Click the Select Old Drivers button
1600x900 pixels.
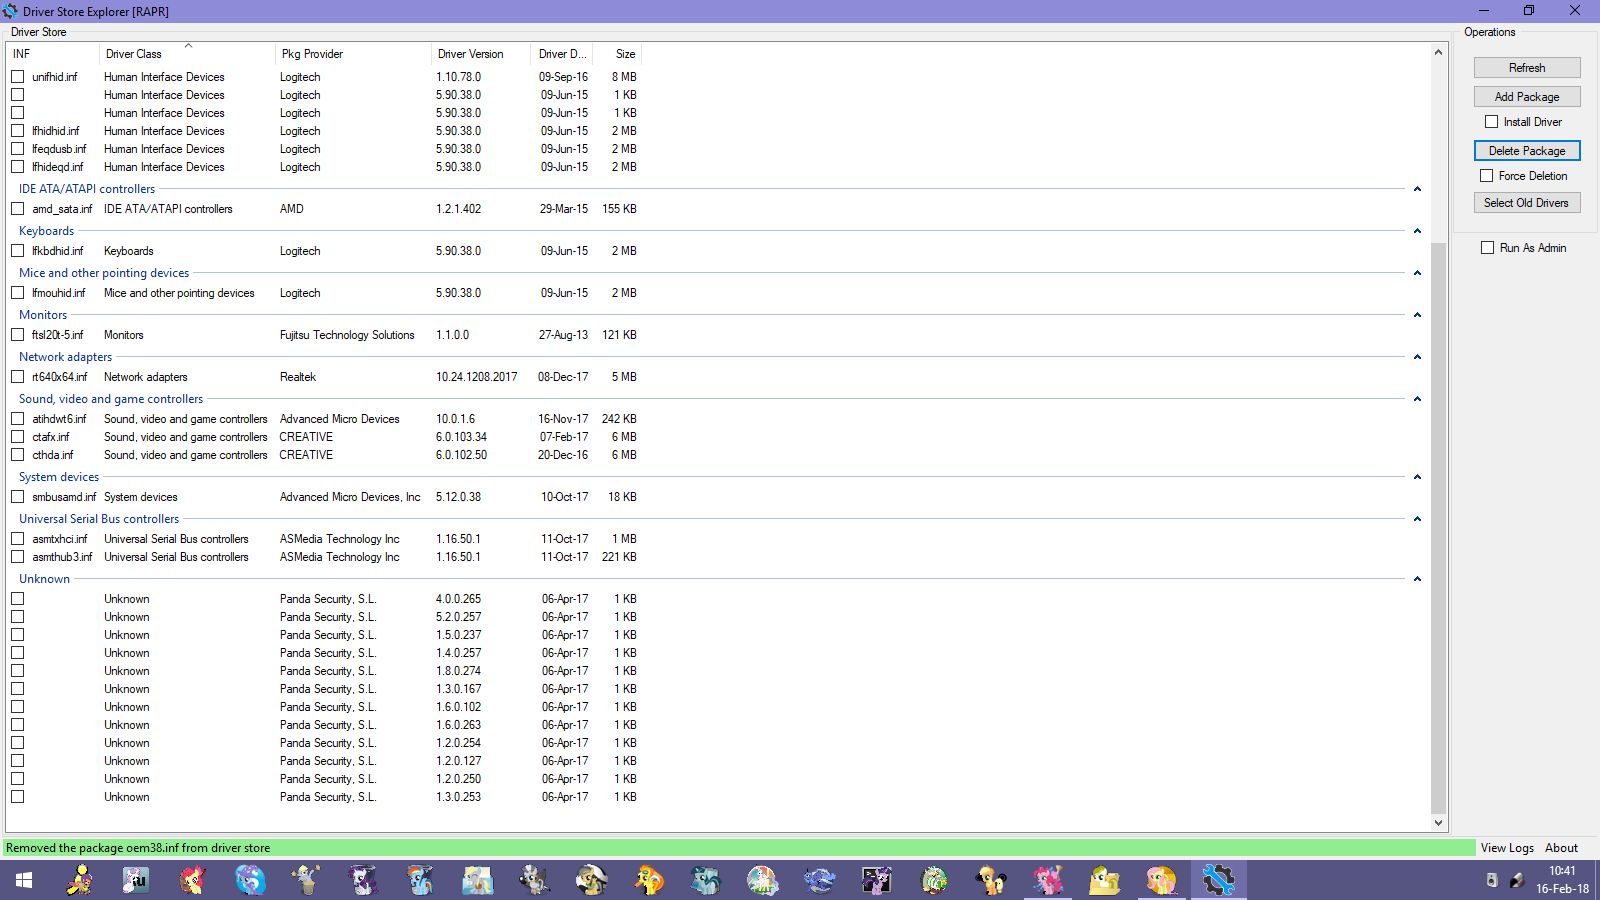(x=1527, y=203)
